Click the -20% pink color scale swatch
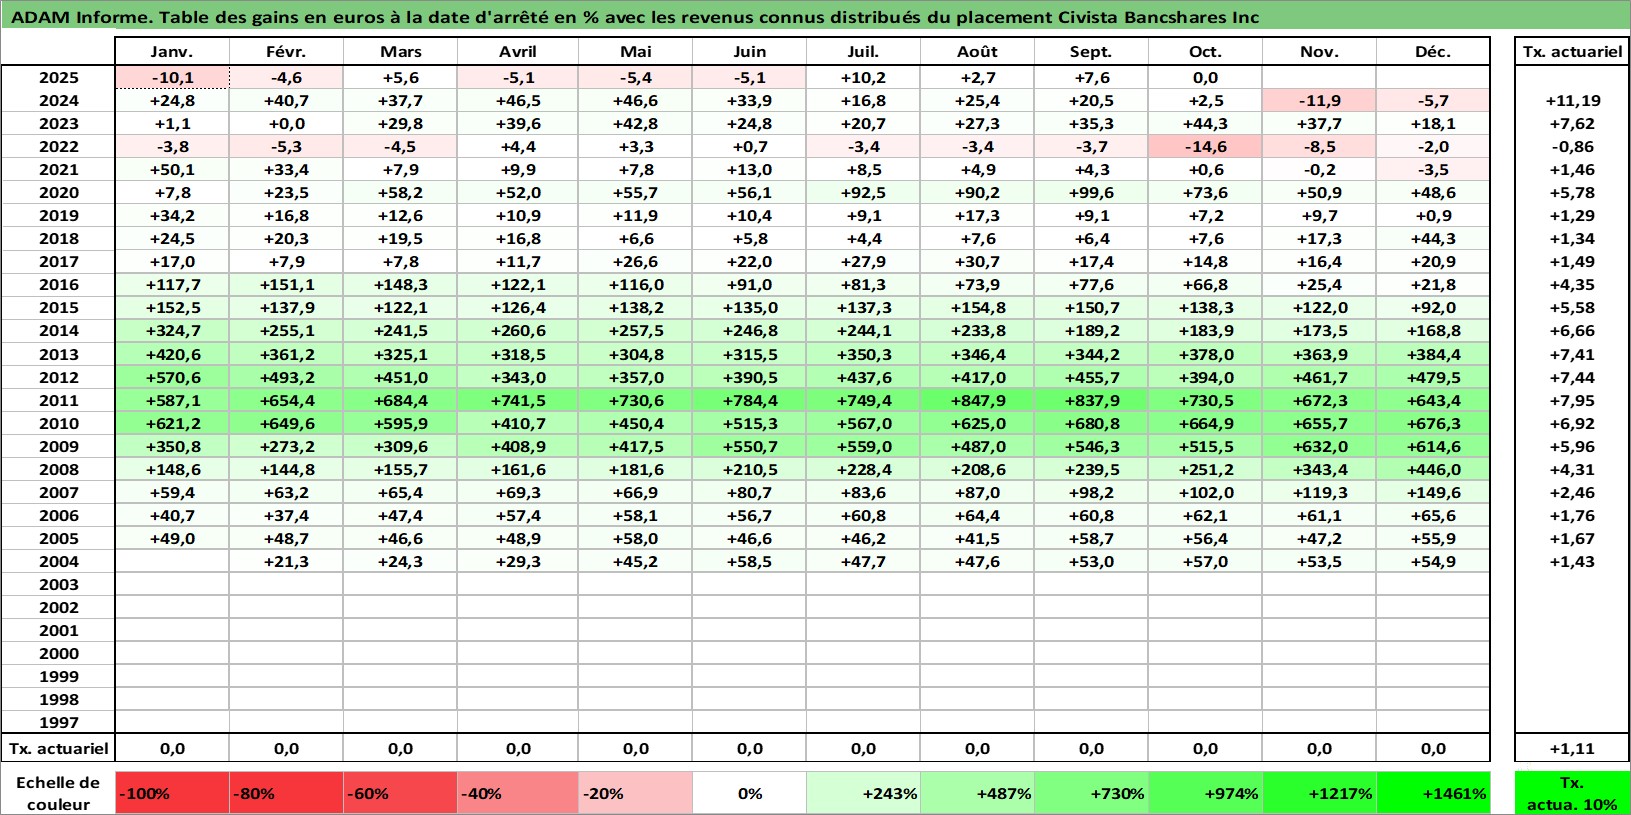 [x=635, y=793]
